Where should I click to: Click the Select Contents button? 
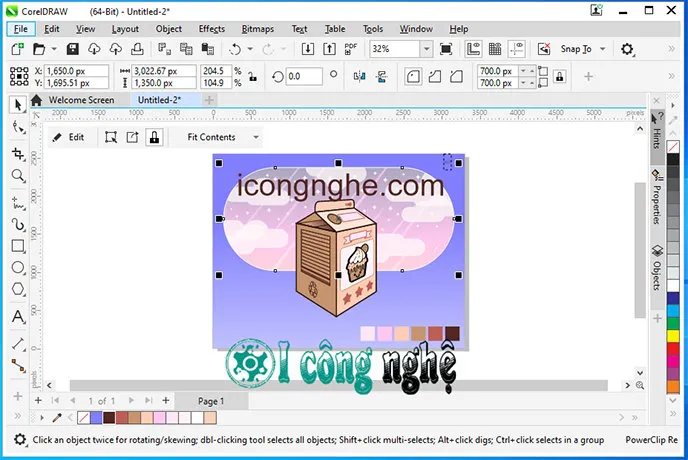click(x=111, y=137)
